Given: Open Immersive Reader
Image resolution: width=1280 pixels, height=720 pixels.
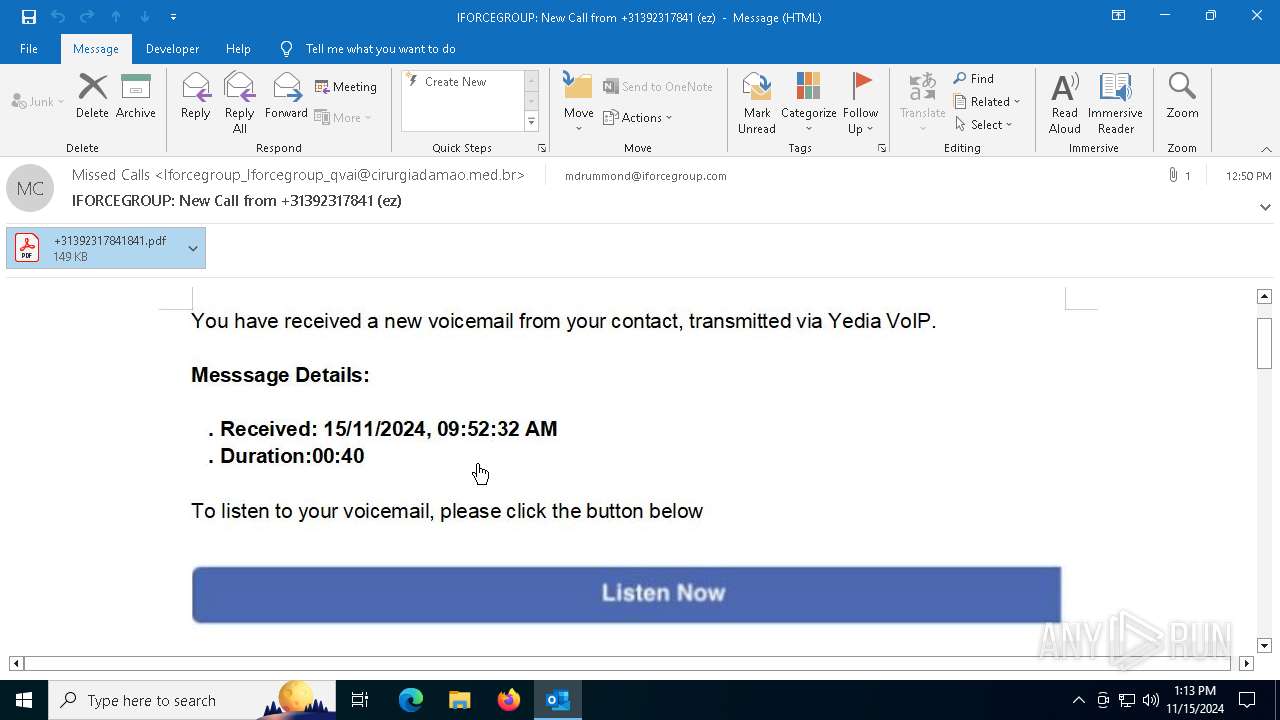Looking at the screenshot, I should [x=1115, y=103].
